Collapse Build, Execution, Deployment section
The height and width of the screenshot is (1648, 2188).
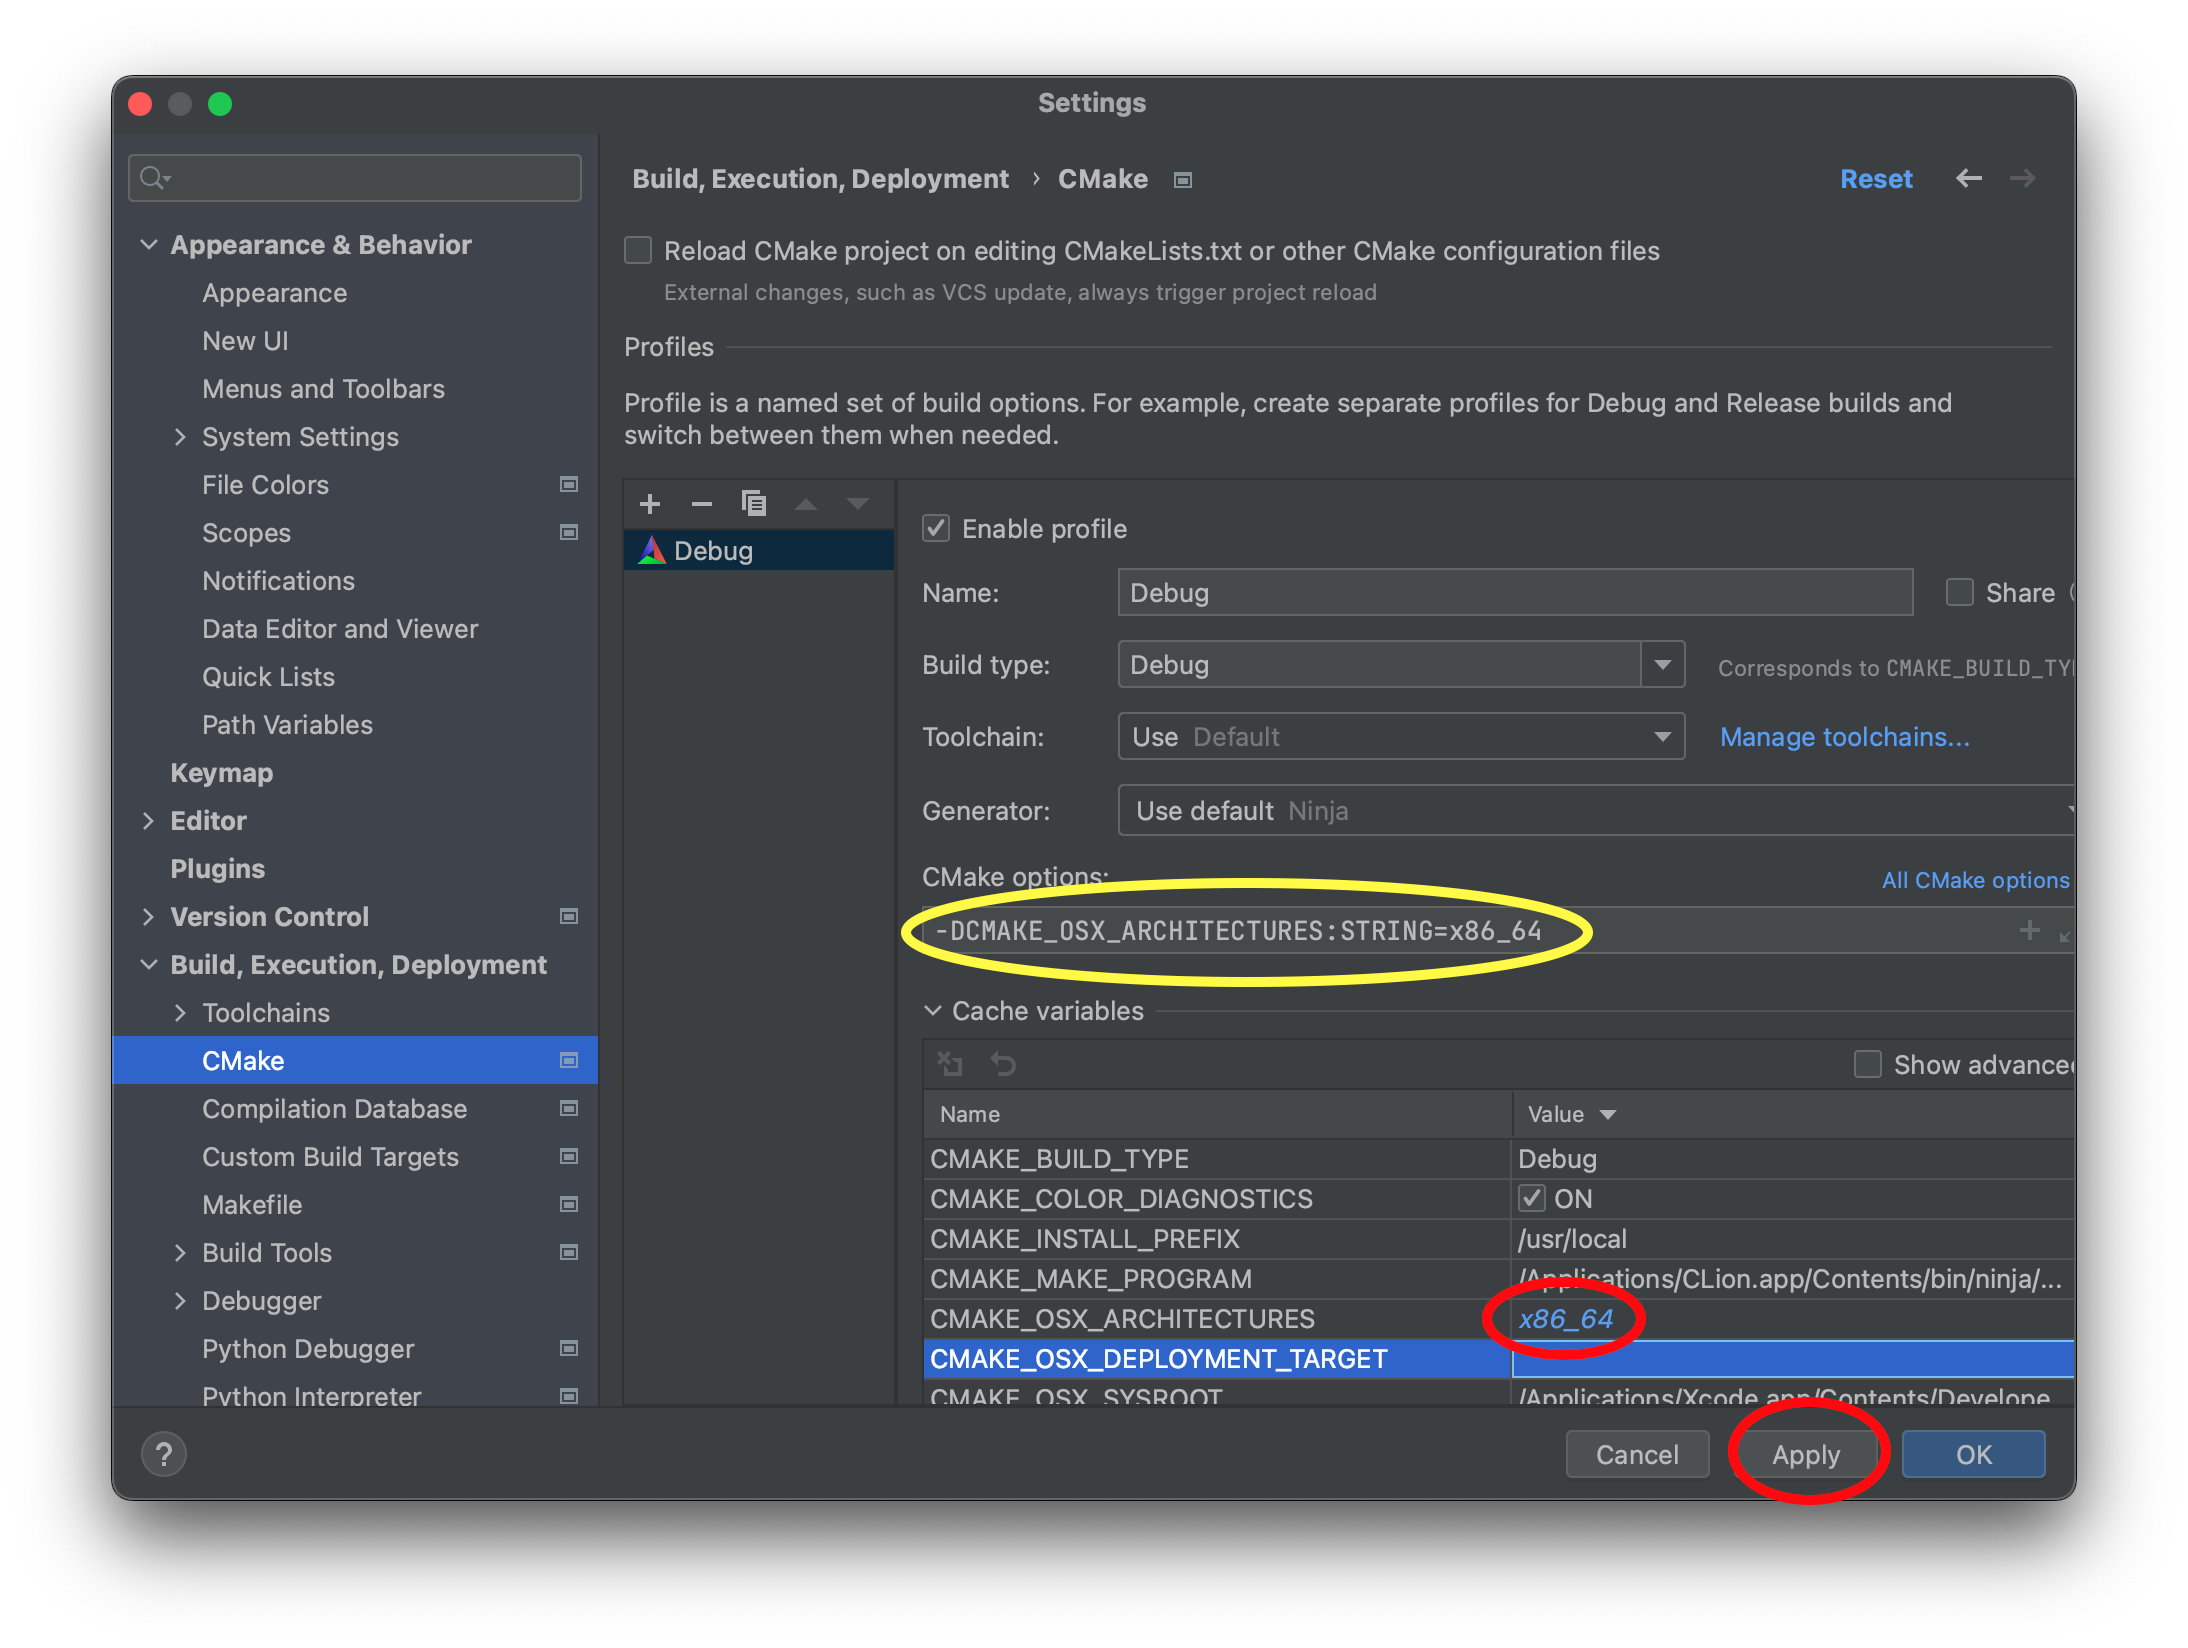[149, 965]
